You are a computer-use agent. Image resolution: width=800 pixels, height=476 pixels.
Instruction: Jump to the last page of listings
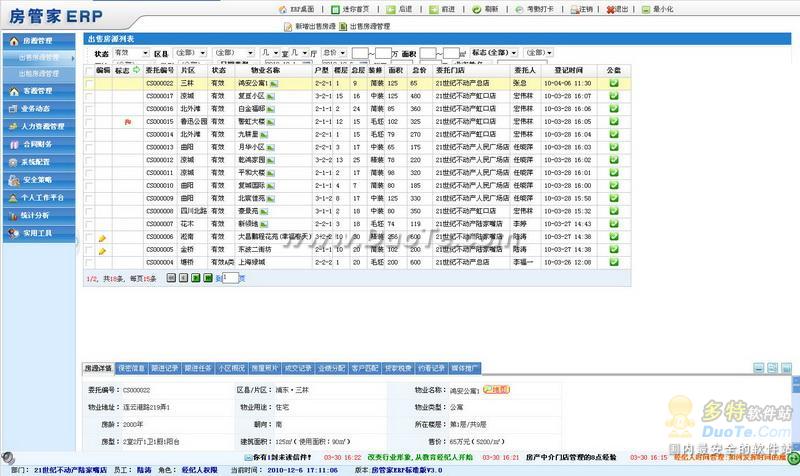click(x=209, y=278)
